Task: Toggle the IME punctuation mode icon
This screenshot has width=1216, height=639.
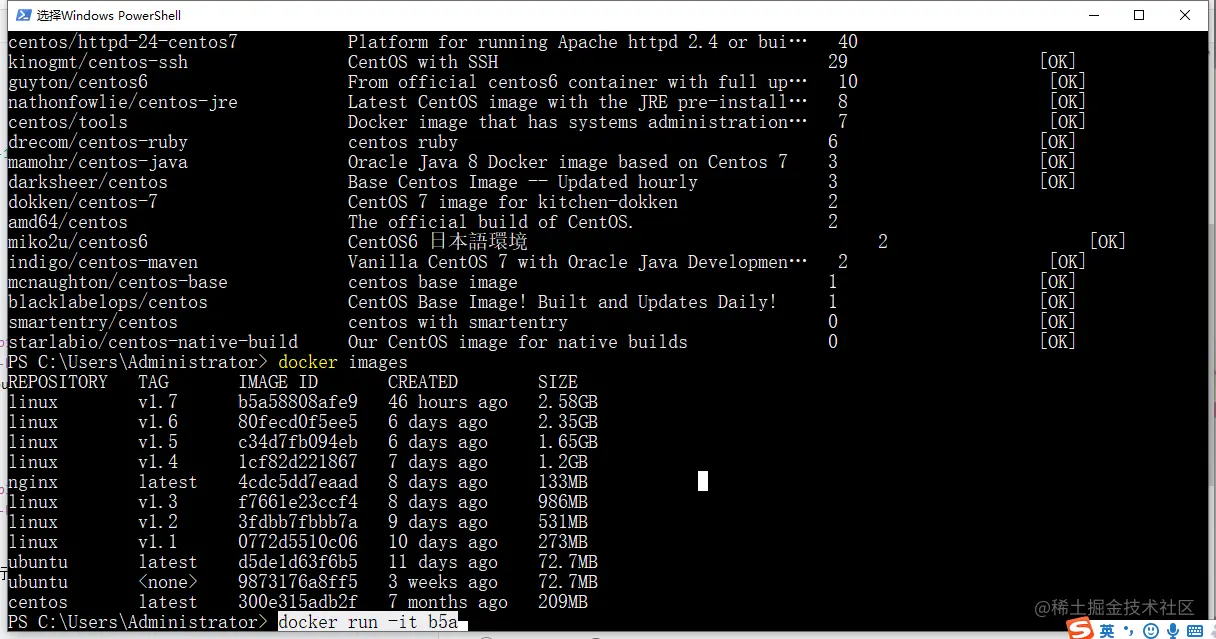Action: pos(1128,631)
